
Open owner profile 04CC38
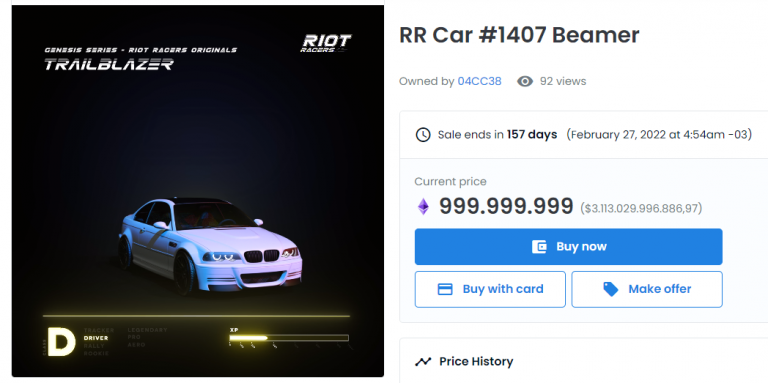coord(479,81)
